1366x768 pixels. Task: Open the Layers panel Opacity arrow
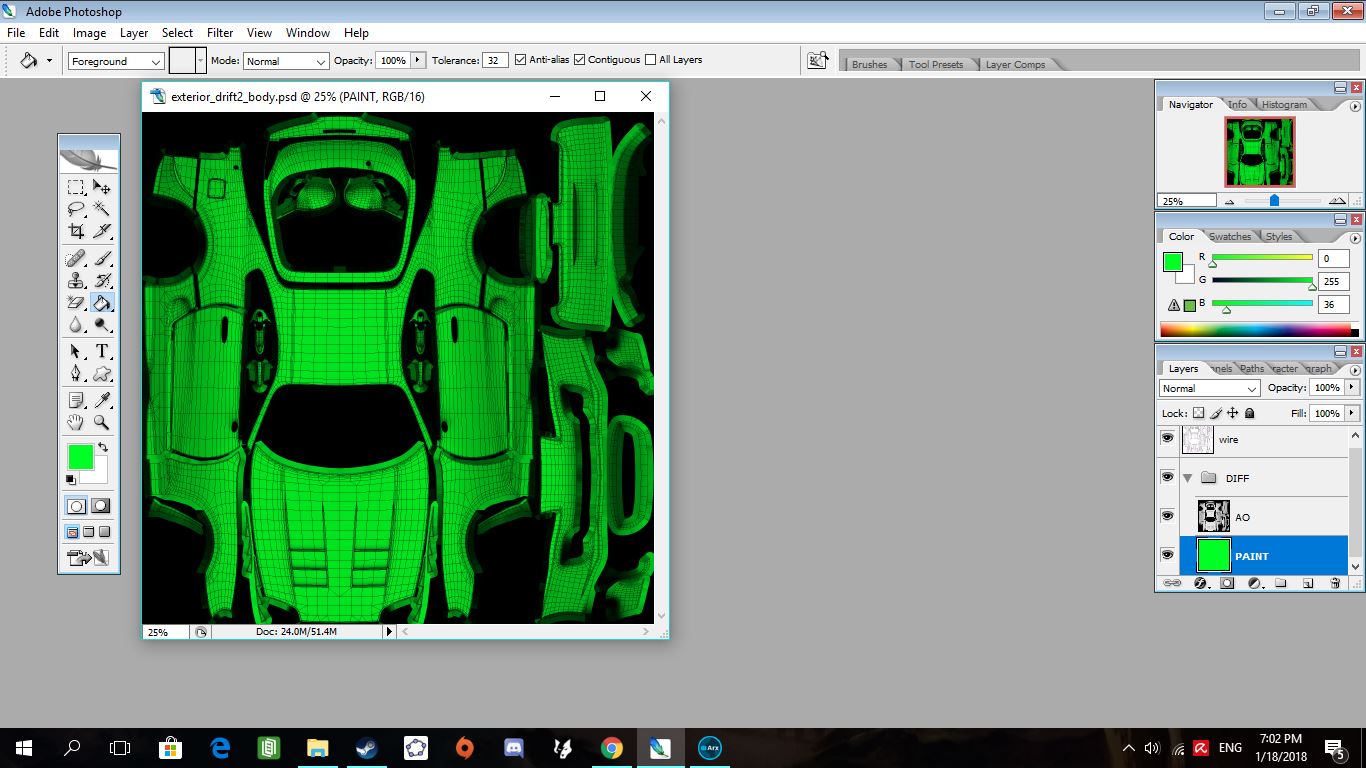(1352, 388)
